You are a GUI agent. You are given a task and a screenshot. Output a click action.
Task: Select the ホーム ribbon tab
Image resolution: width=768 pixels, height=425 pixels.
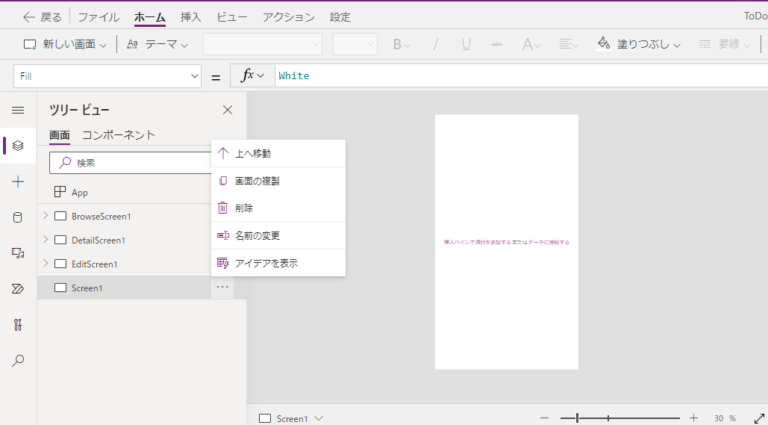coord(149,17)
